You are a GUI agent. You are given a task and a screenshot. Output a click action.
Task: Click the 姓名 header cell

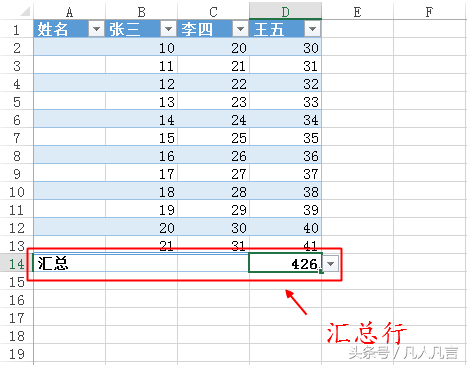(x=69, y=29)
